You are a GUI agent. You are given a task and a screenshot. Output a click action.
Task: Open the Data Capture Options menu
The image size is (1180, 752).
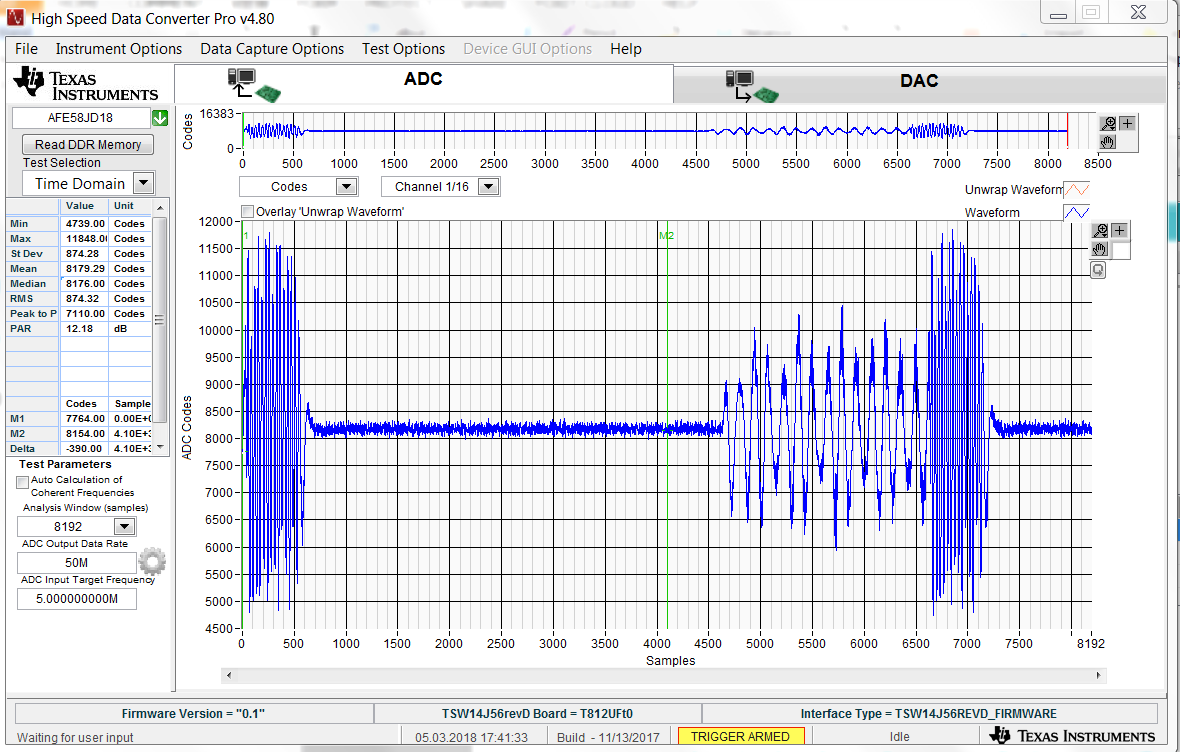272,49
